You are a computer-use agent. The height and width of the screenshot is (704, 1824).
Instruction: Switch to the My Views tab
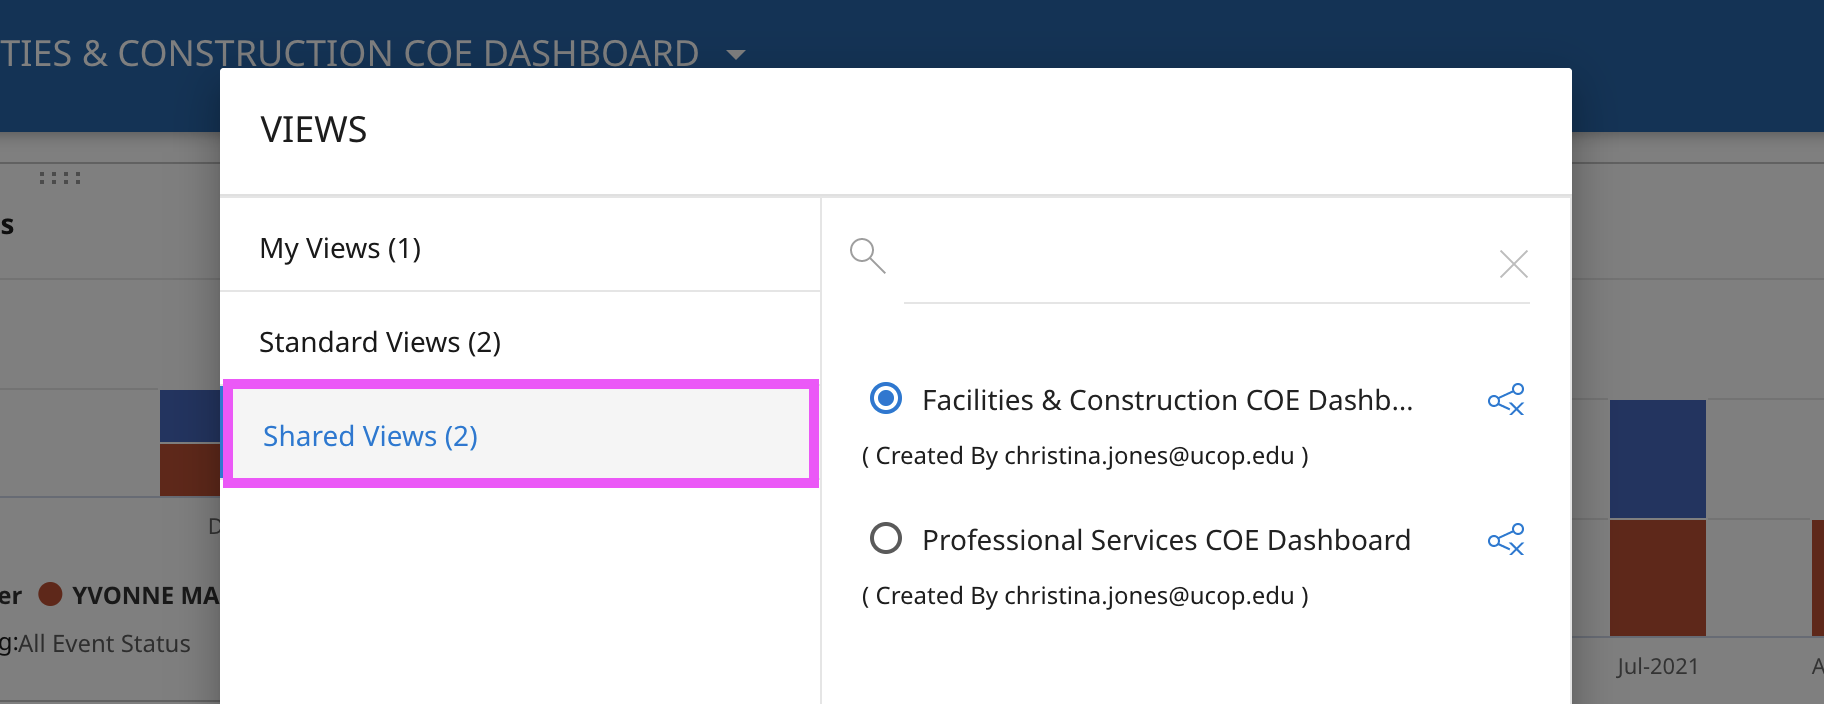tap(340, 248)
